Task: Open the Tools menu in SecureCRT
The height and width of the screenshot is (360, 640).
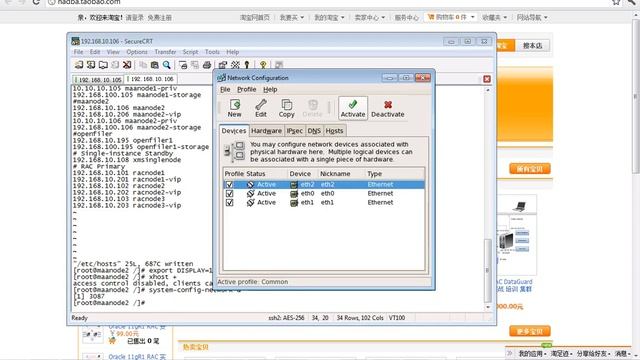Action: tap(212, 52)
